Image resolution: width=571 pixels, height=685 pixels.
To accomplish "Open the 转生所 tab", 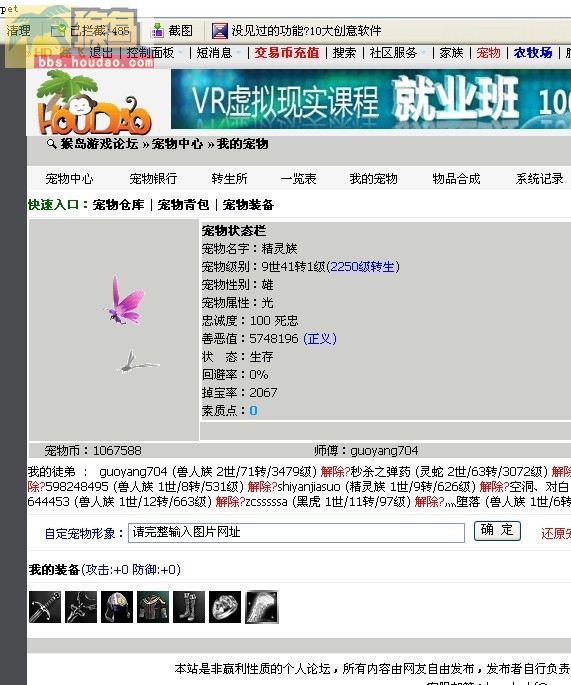I will click(229, 179).
